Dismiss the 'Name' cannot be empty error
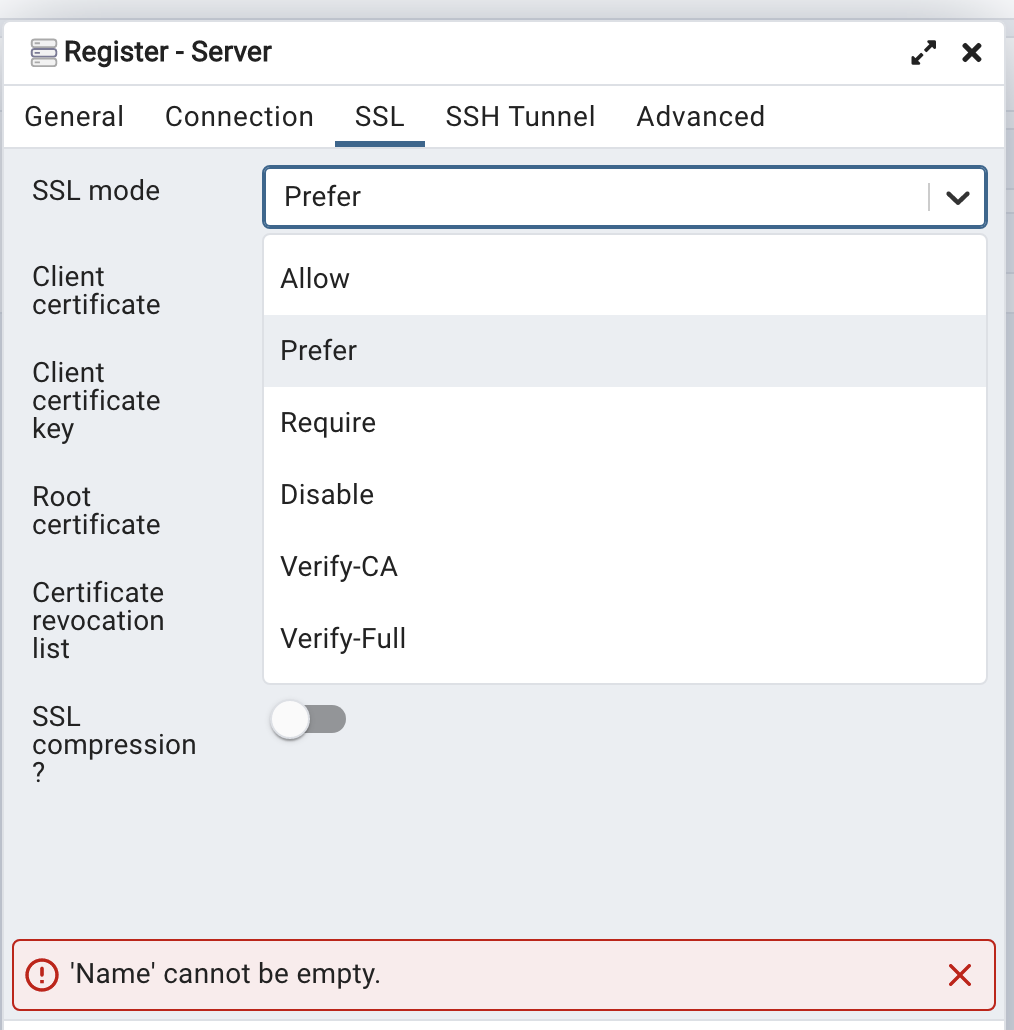Viewport: 1014px width, 1030px height. (959, 975)
